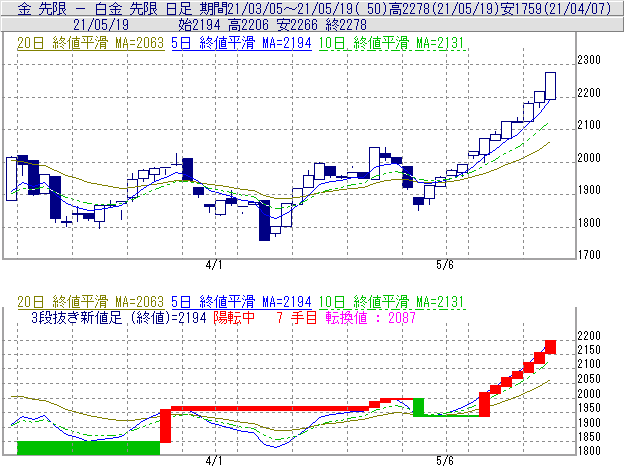Click the 2150 axis label on the lower chart
This screenshot has width=624, height=473.
589,350
